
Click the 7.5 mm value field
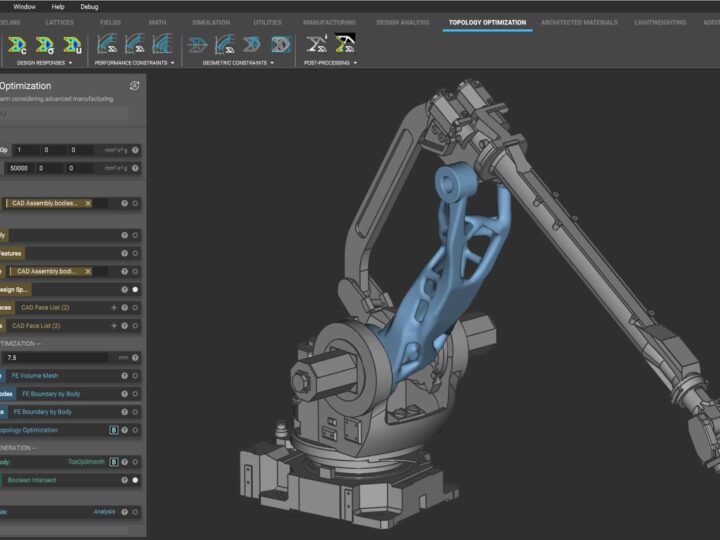[56, 358]
